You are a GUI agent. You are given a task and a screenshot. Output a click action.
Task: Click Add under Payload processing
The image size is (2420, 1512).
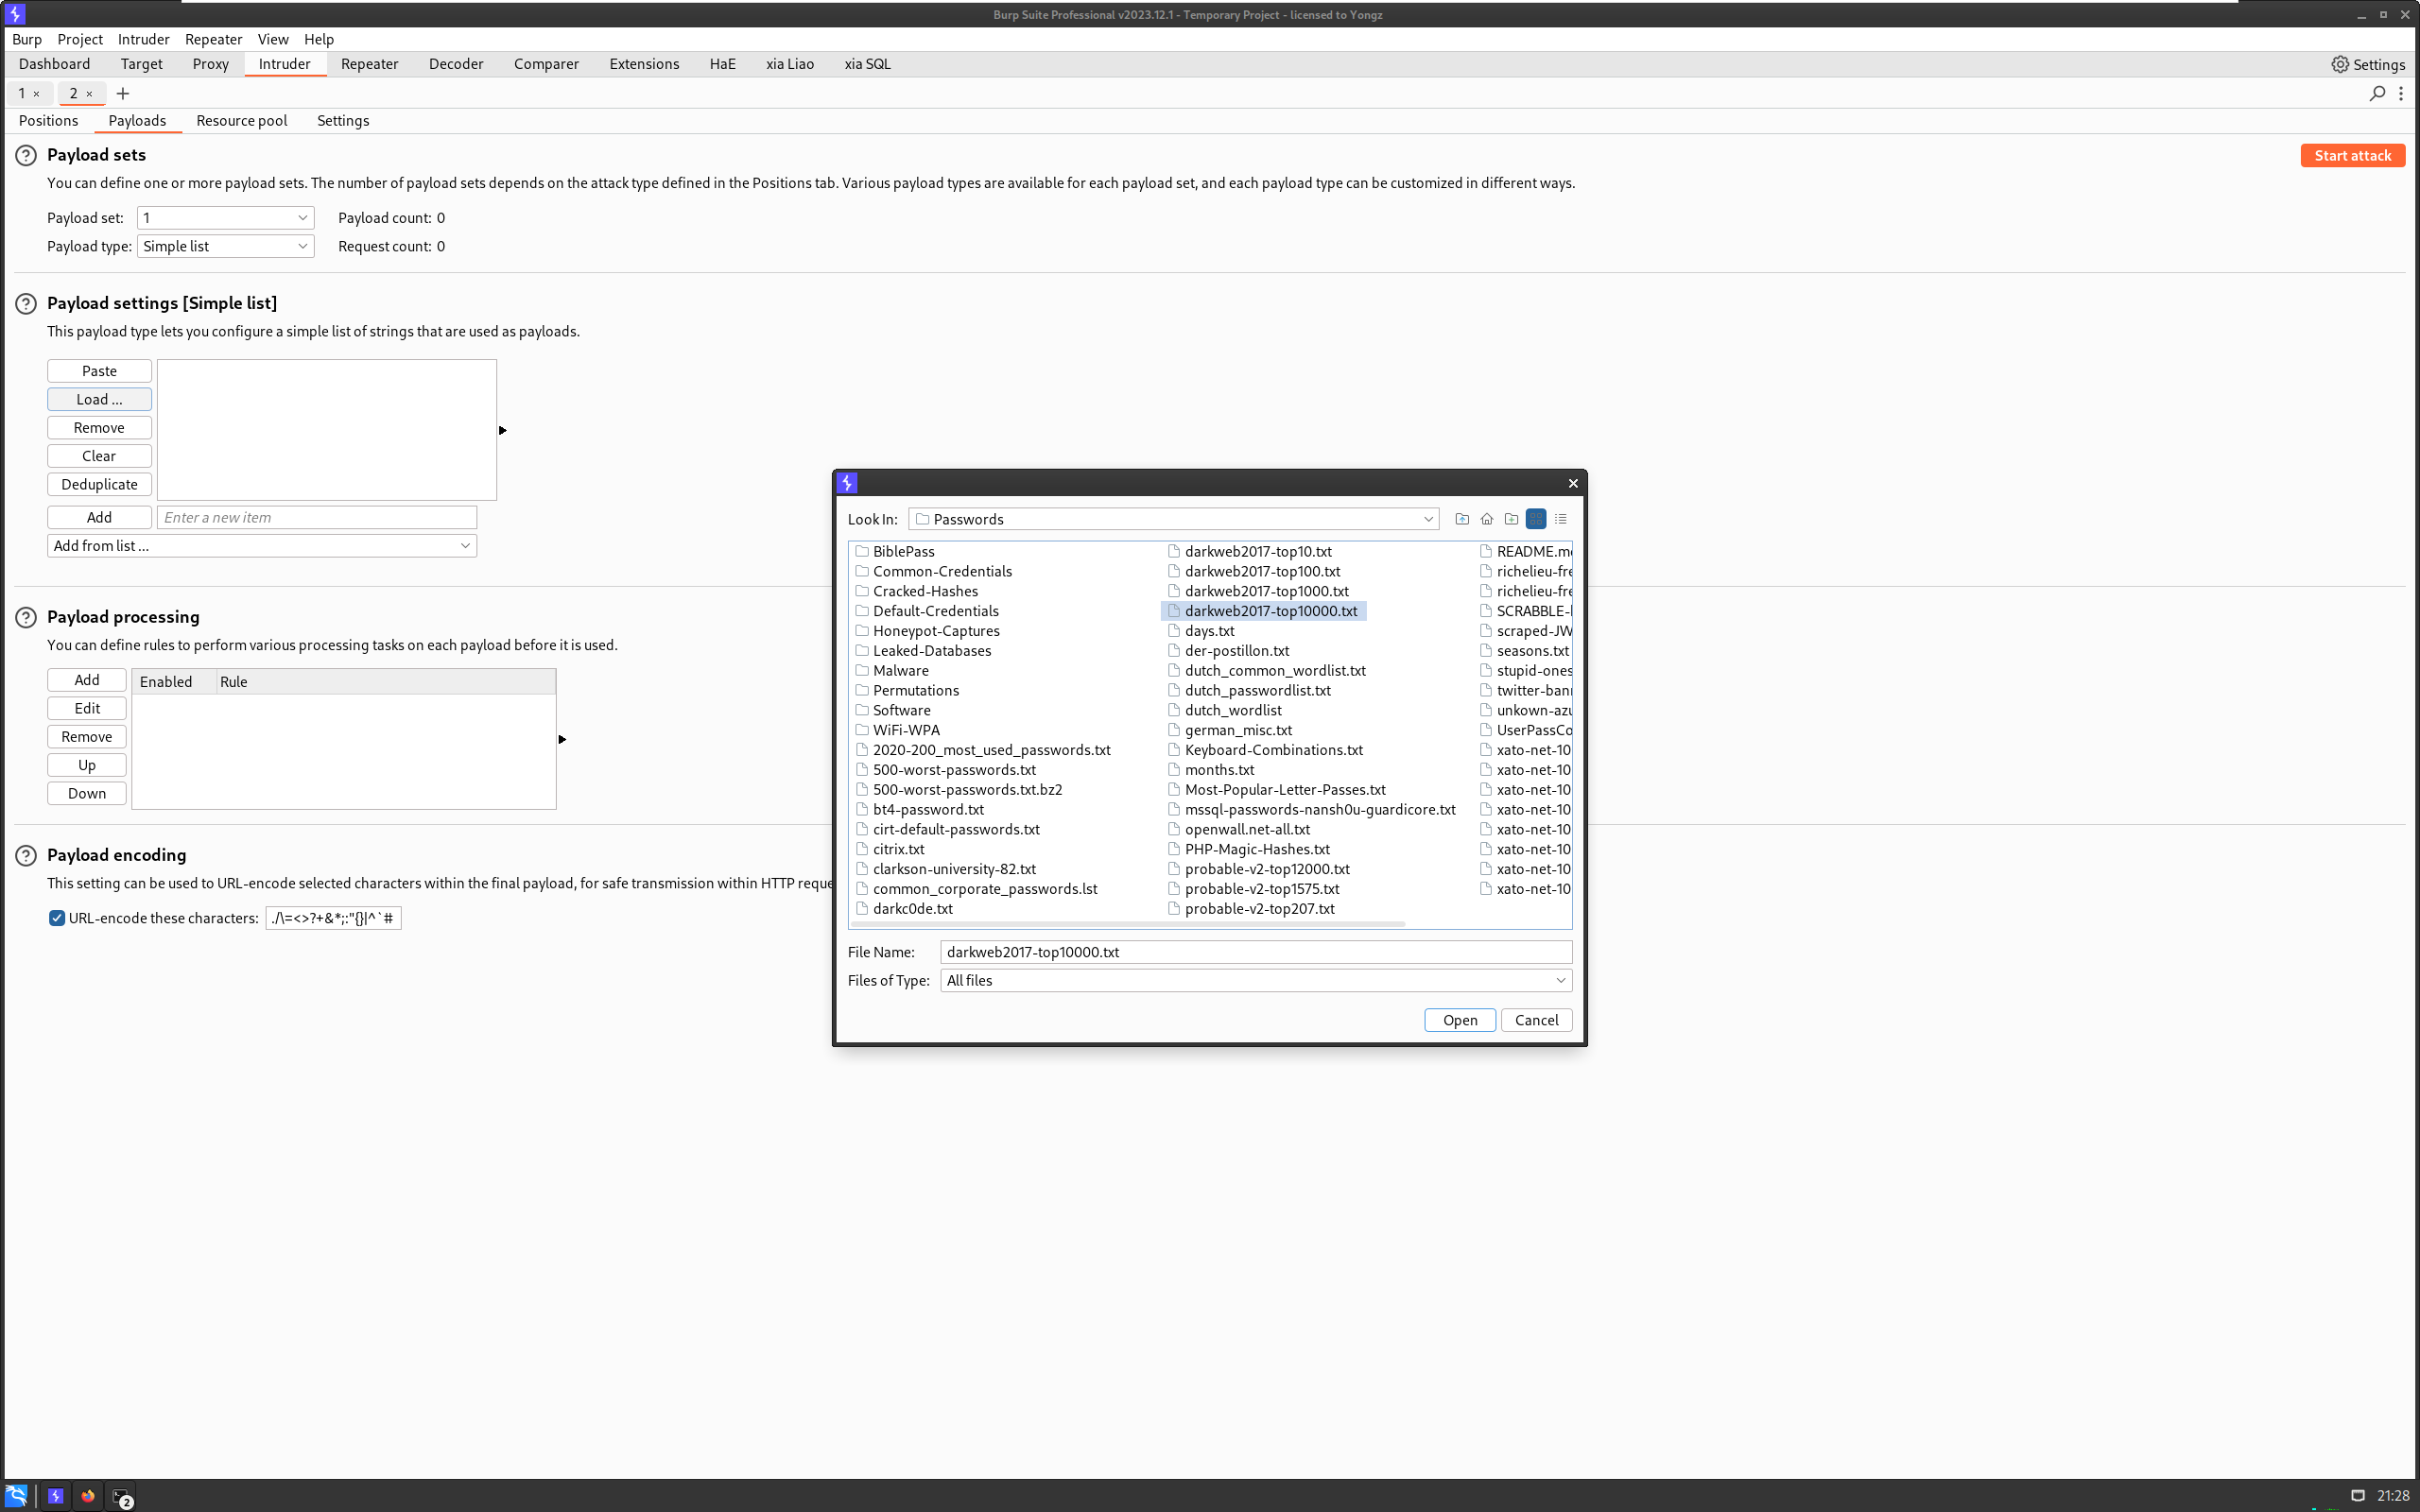point(87,680)
